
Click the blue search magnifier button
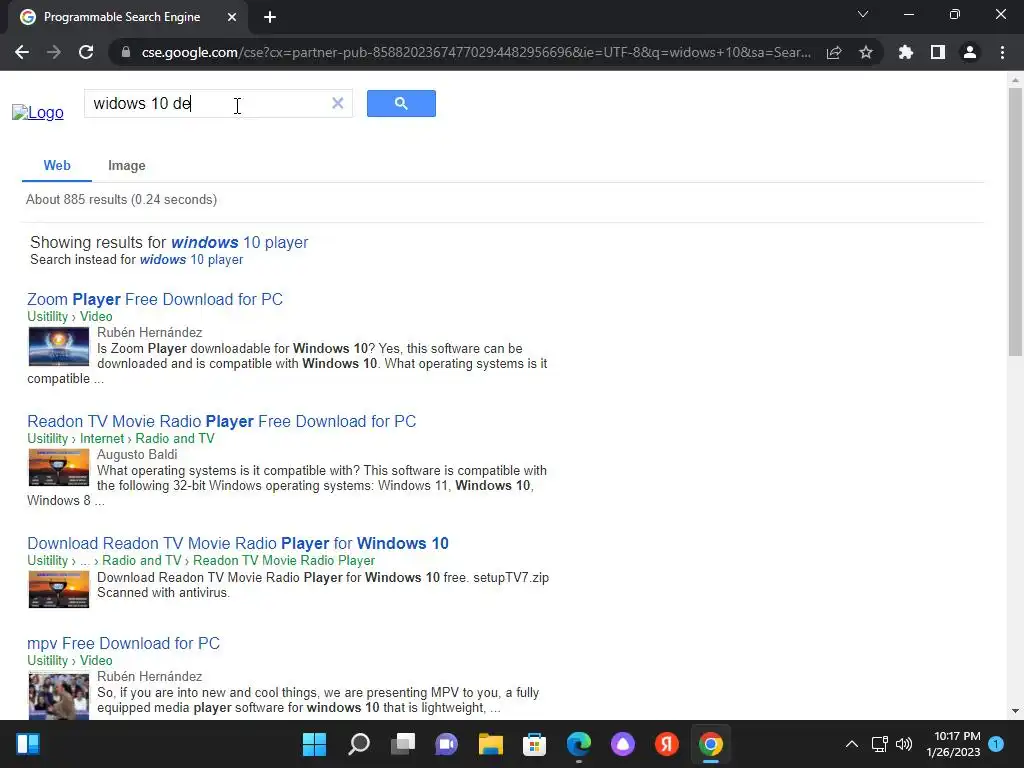point(401,103)
